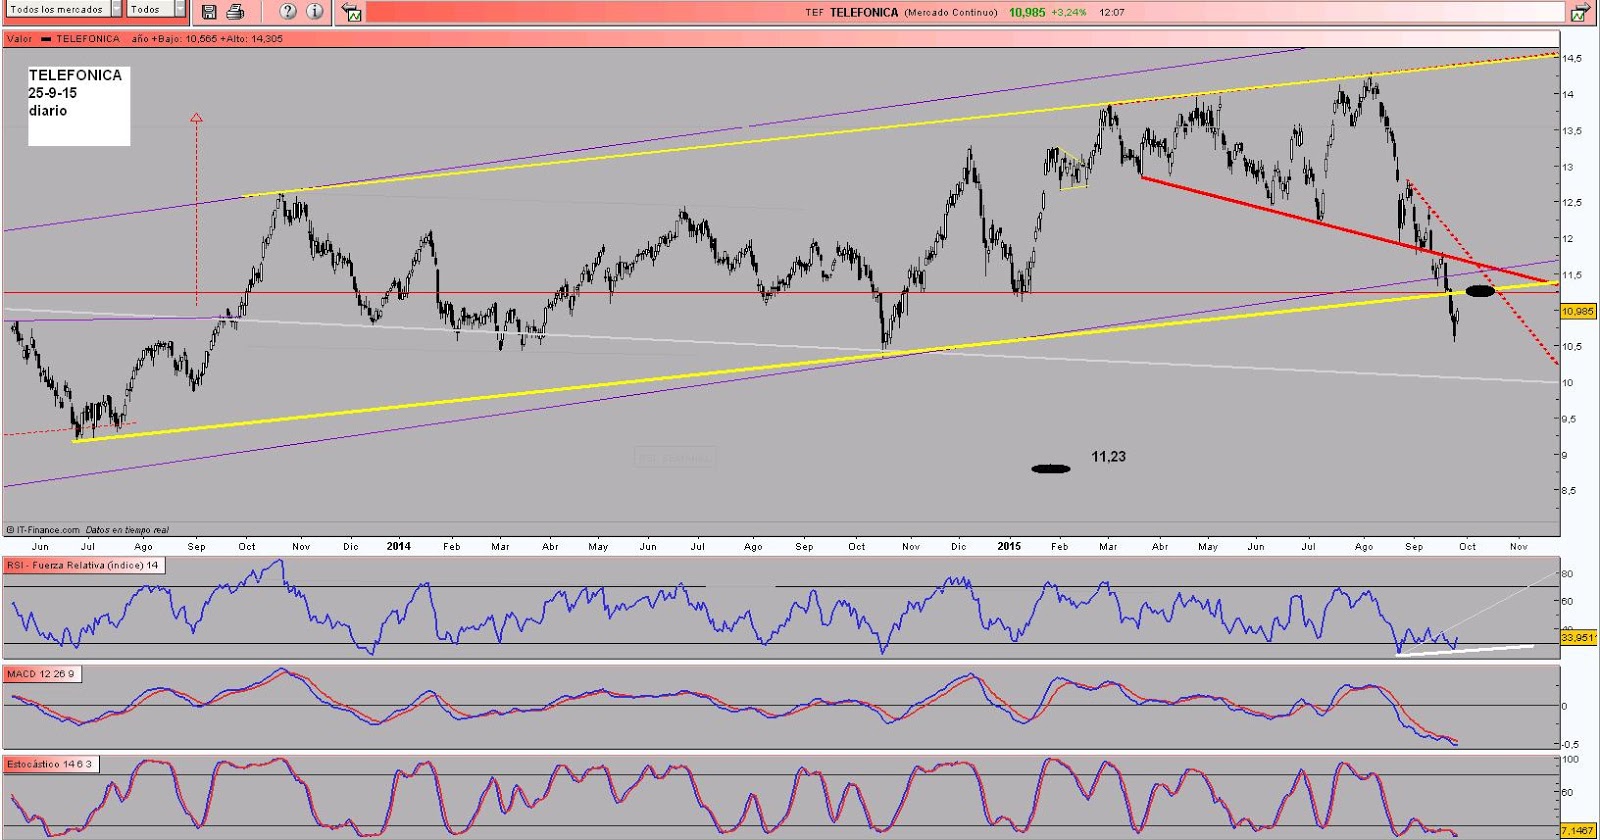This screenshot has width=1600, height=840.
Task: Click the 'Estocástico 14 6 3' indicator label
Action: (50, 764)
